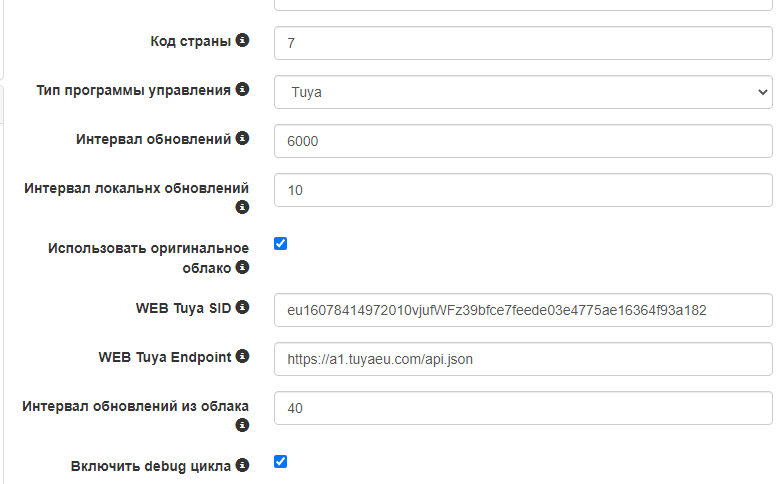Click the info icon beside WEB Tuya SID
The height and width of the screenshot is (484, 780).
point(242,308)
